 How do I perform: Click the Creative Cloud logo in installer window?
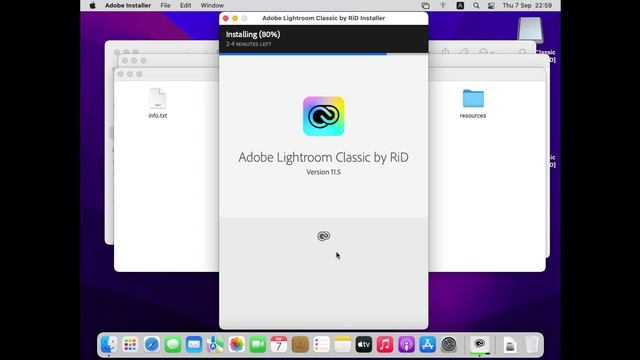point(324,116)
